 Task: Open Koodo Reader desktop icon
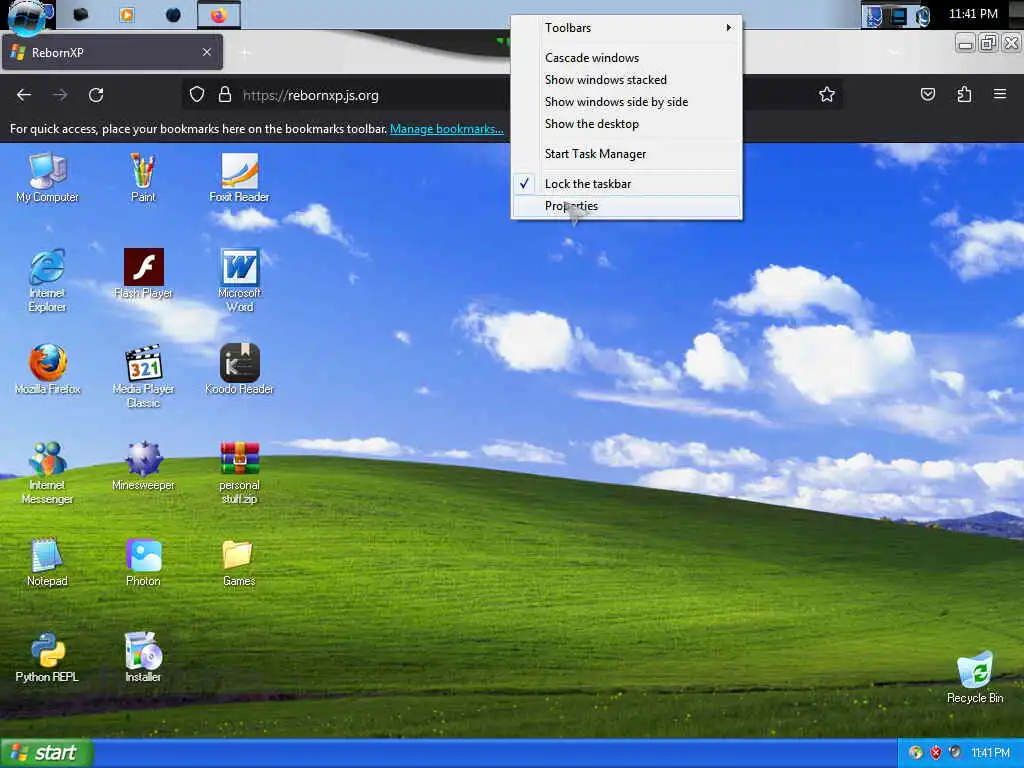pyautogui.click(x=239, y=370)
